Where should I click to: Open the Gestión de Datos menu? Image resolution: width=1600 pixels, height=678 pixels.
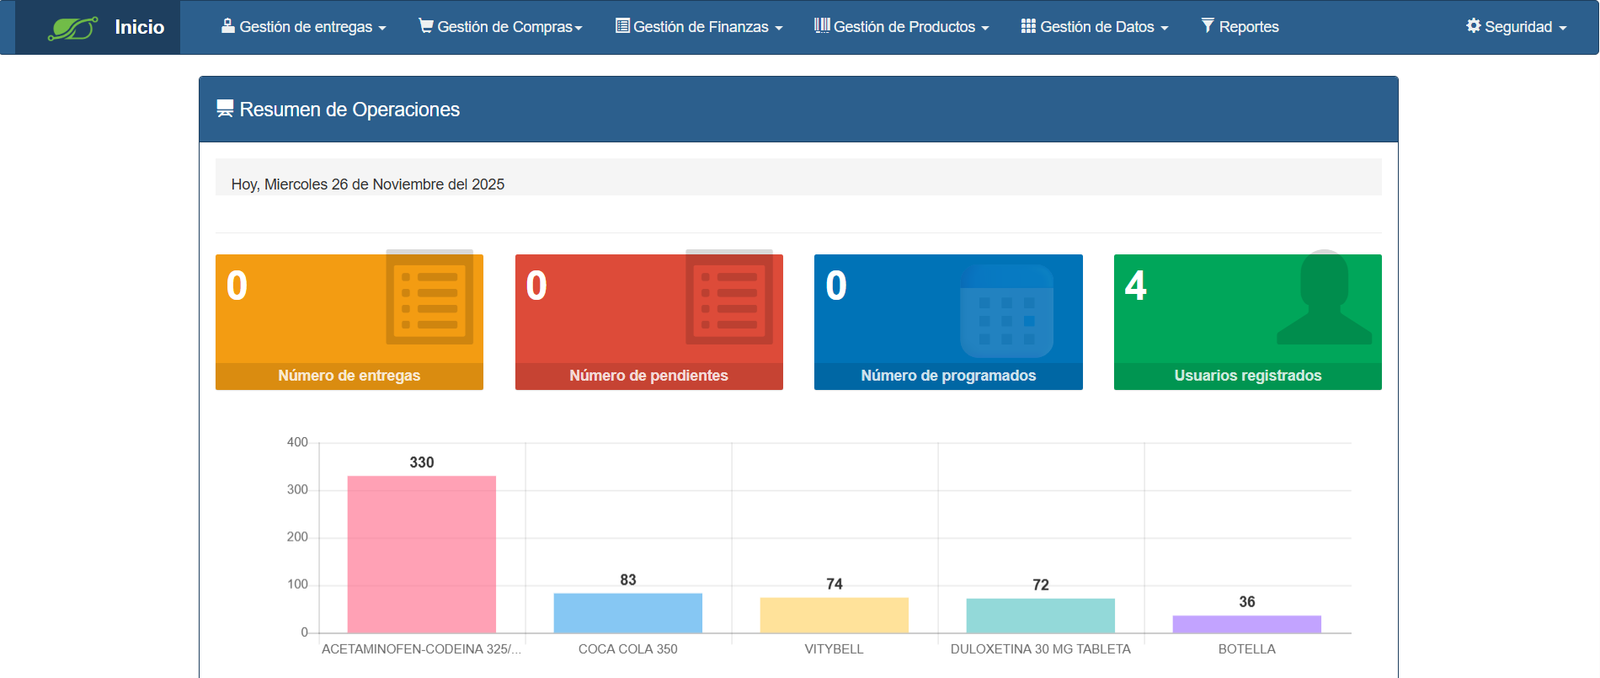1095,27
